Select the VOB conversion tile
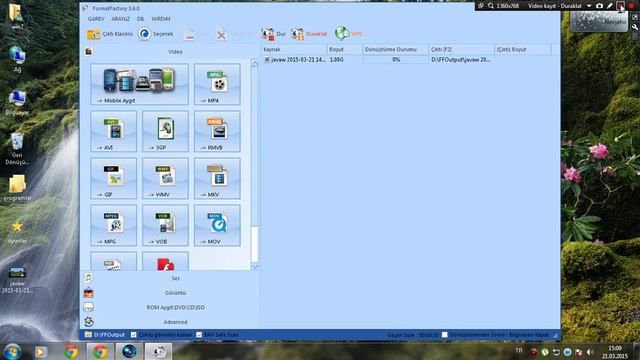Viewport: 640px width, 360px height. (165, 225)
